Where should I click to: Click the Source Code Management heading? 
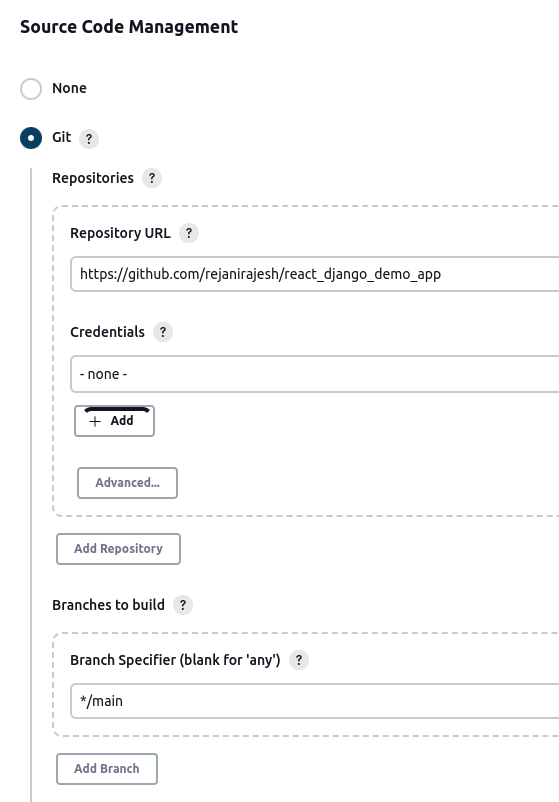coord(129,27)
